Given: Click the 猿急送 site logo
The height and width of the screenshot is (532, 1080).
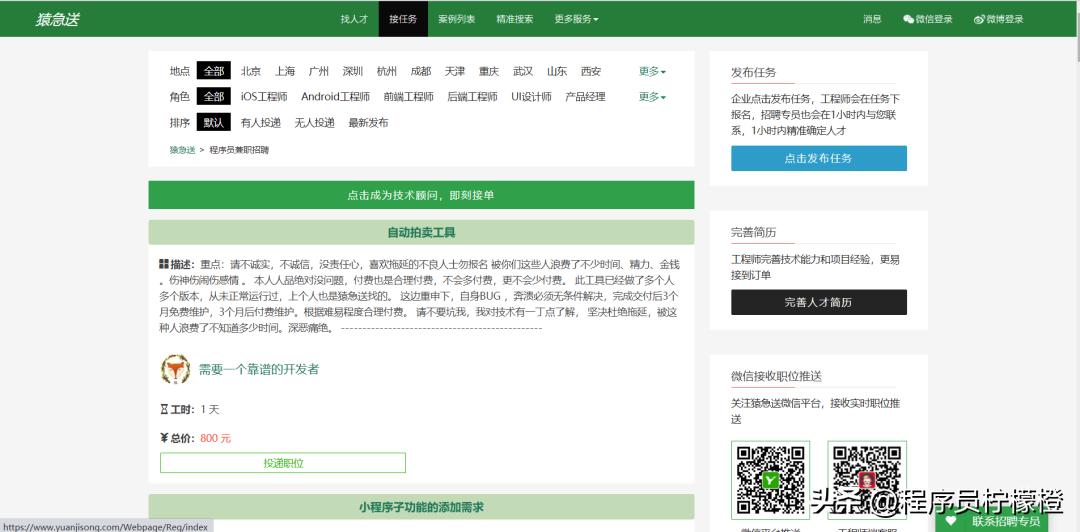Looking at the screenshot, I should point(57,19).
